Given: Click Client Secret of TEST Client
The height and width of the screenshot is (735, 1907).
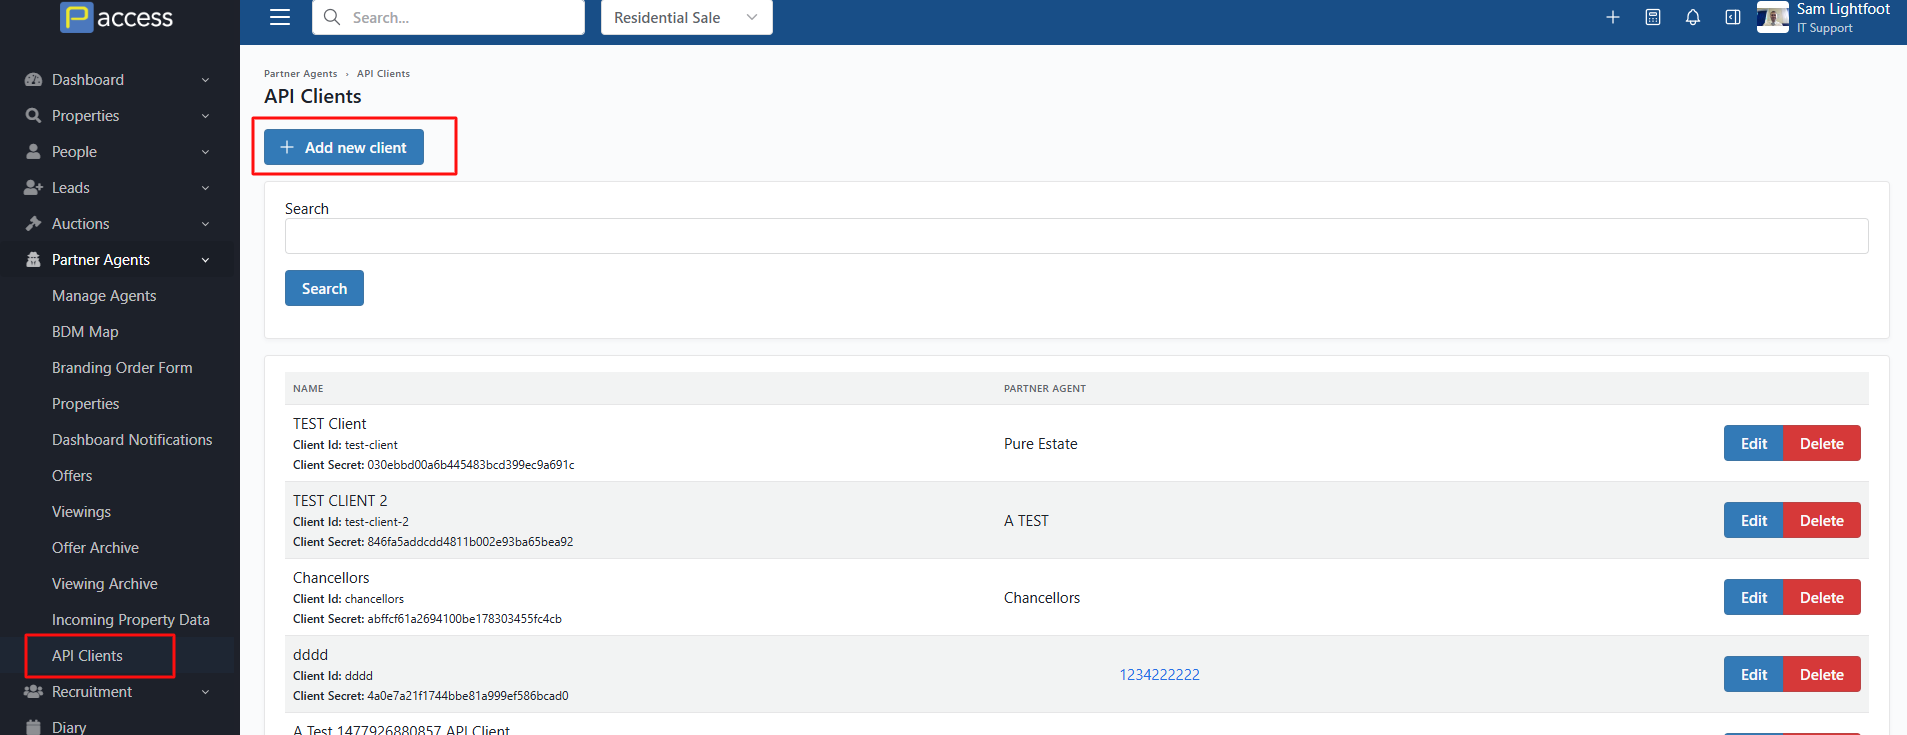Looking at the screenshot, I should click(x=433, y=465).
